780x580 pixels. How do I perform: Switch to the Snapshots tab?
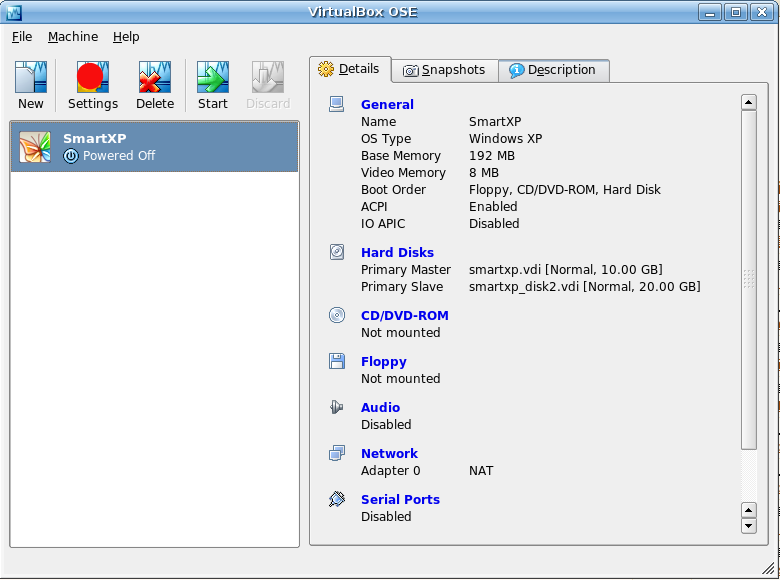445,70
